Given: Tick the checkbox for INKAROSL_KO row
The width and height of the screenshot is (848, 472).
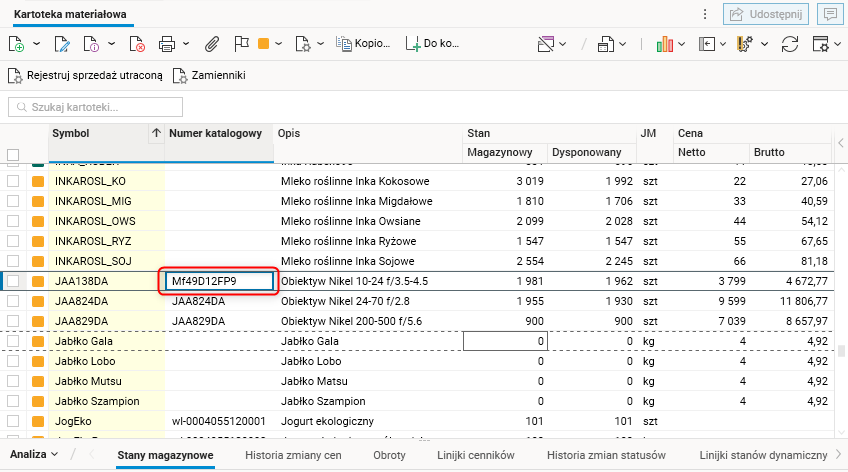Looking at the screenshot, I should [13, 182].
